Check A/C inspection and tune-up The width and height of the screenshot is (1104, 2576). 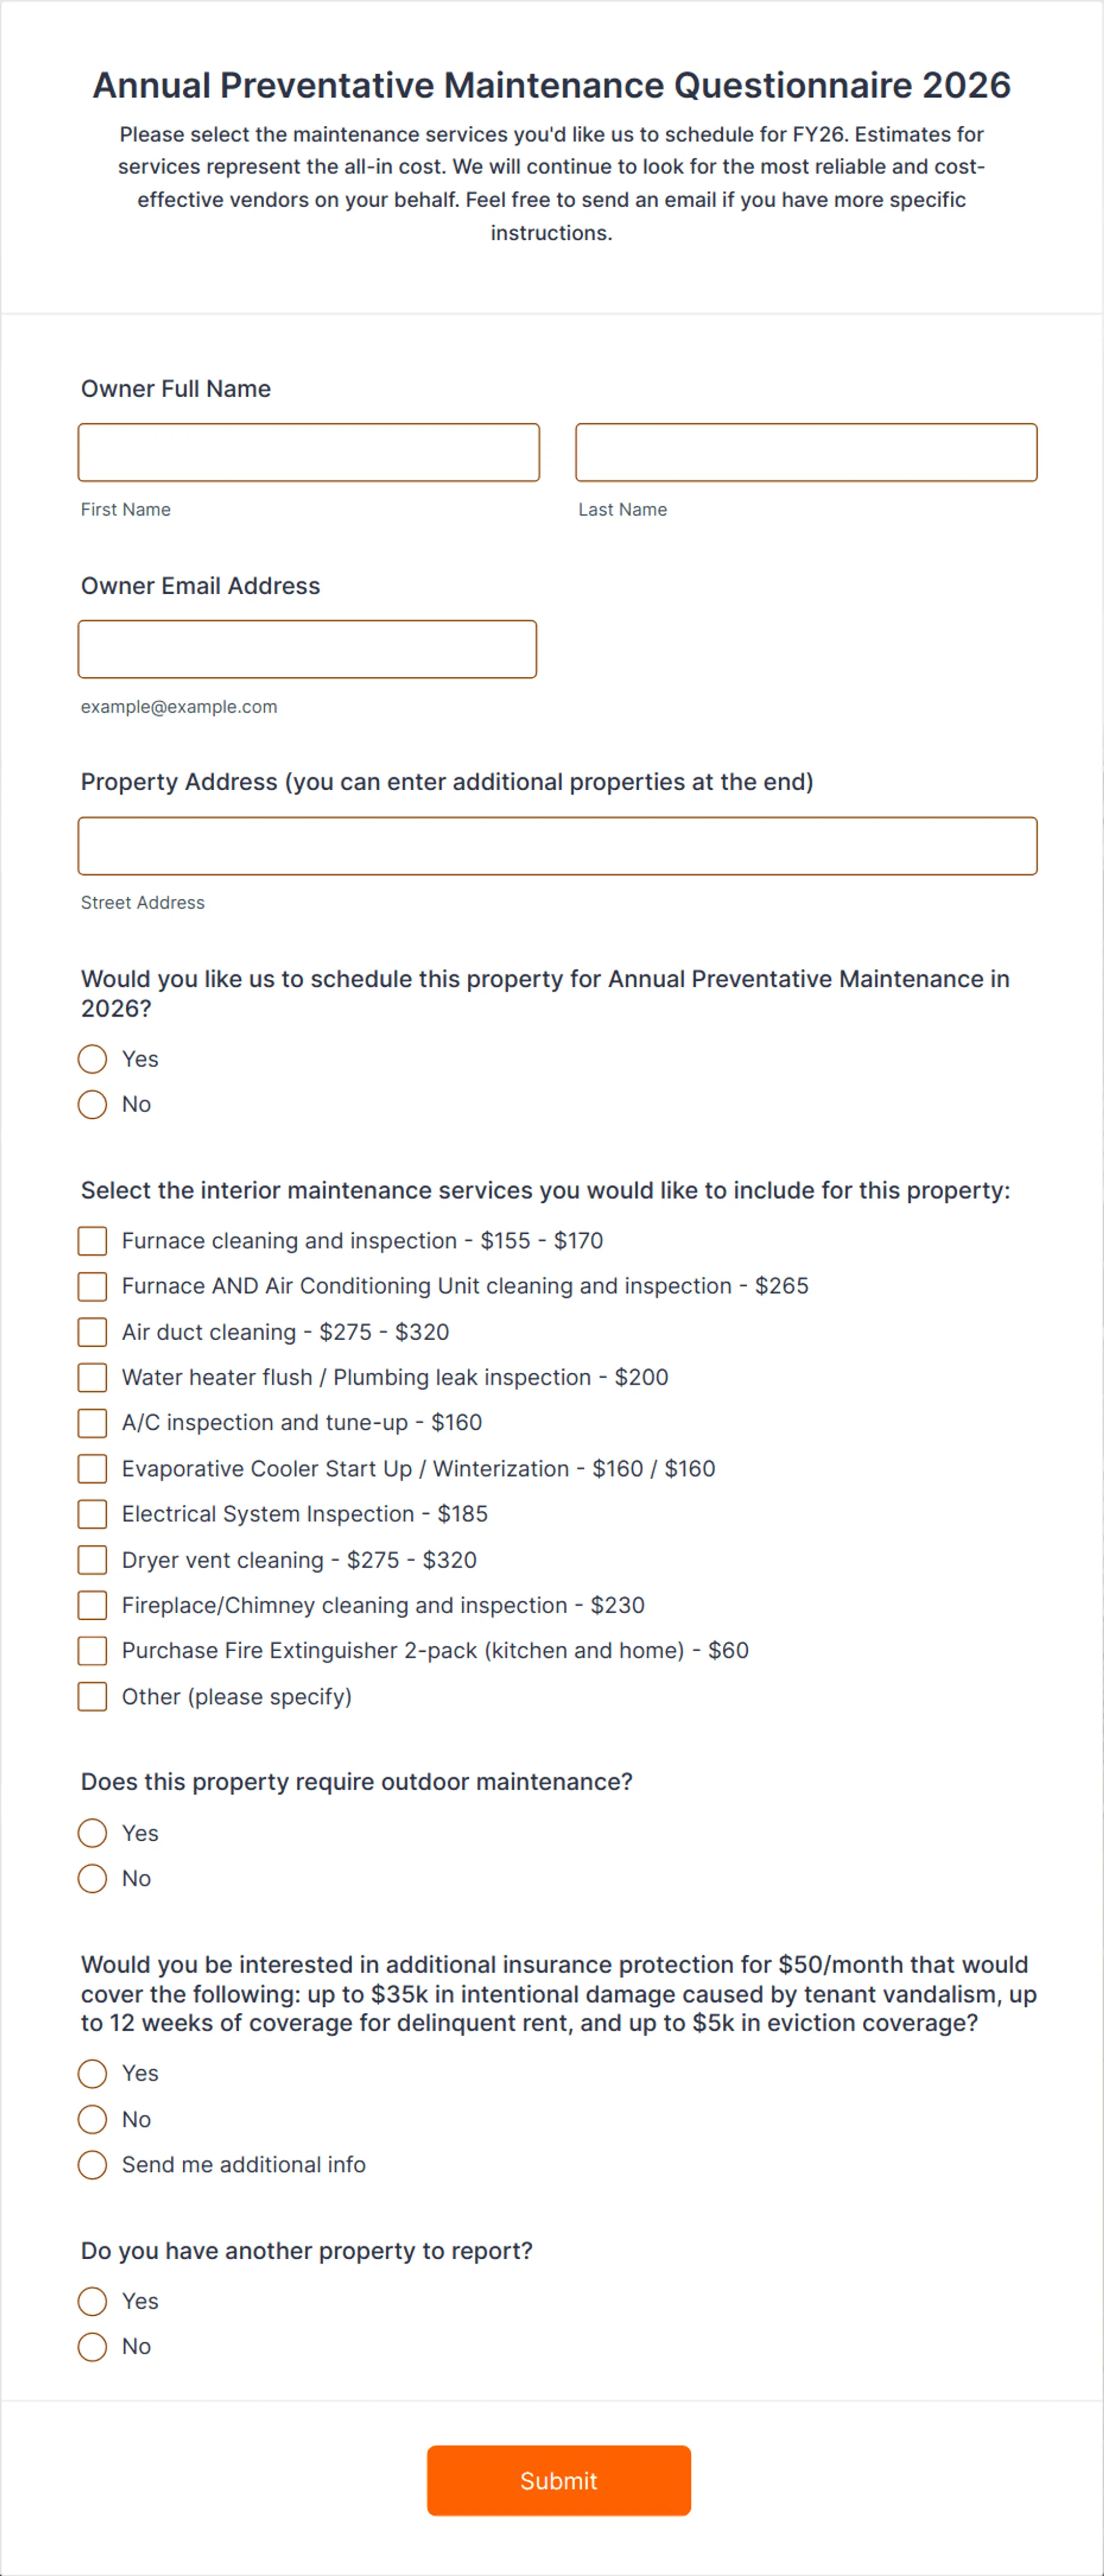click(93, 1423)
